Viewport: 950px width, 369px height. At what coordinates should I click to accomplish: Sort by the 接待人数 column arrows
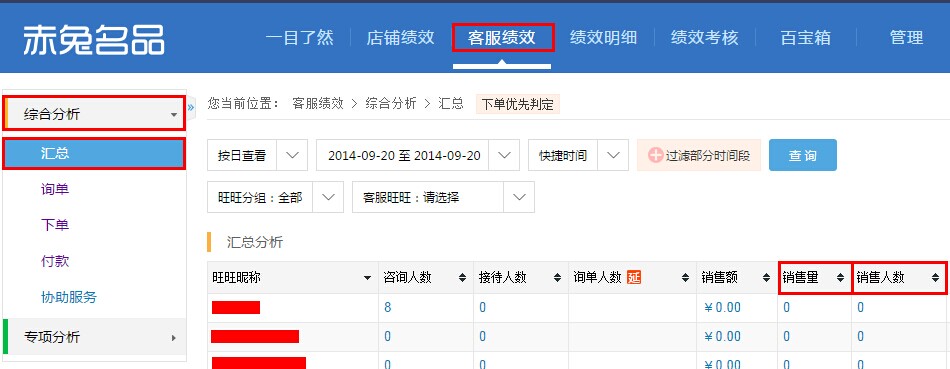pyautogui.click(x=557, y=278)
